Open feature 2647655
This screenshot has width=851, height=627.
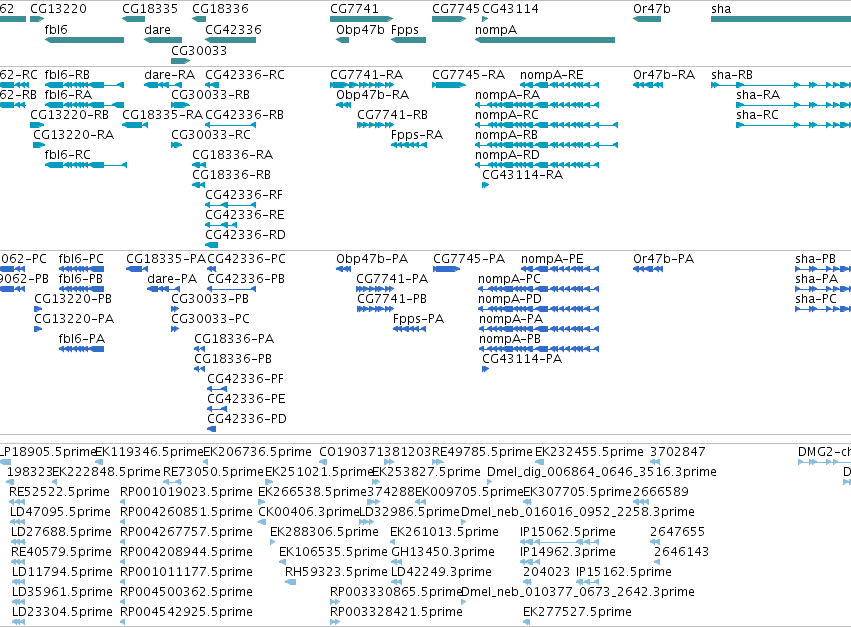677,531
